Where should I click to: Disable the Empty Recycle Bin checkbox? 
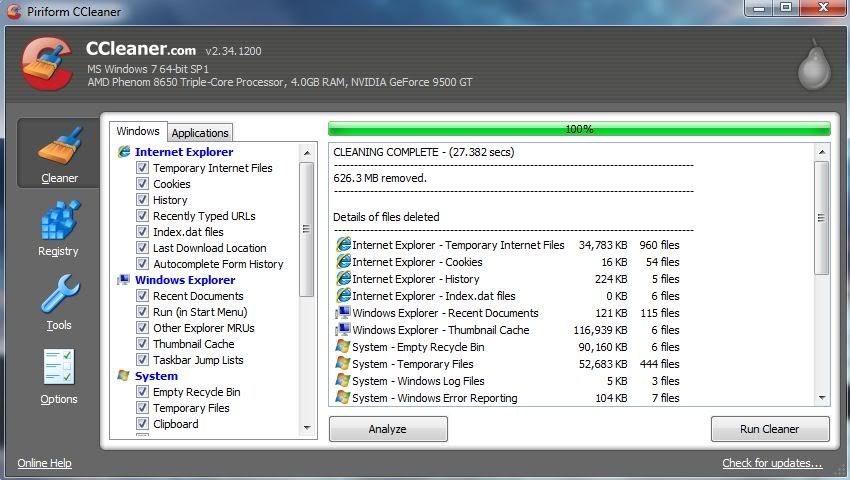[142, 392]
